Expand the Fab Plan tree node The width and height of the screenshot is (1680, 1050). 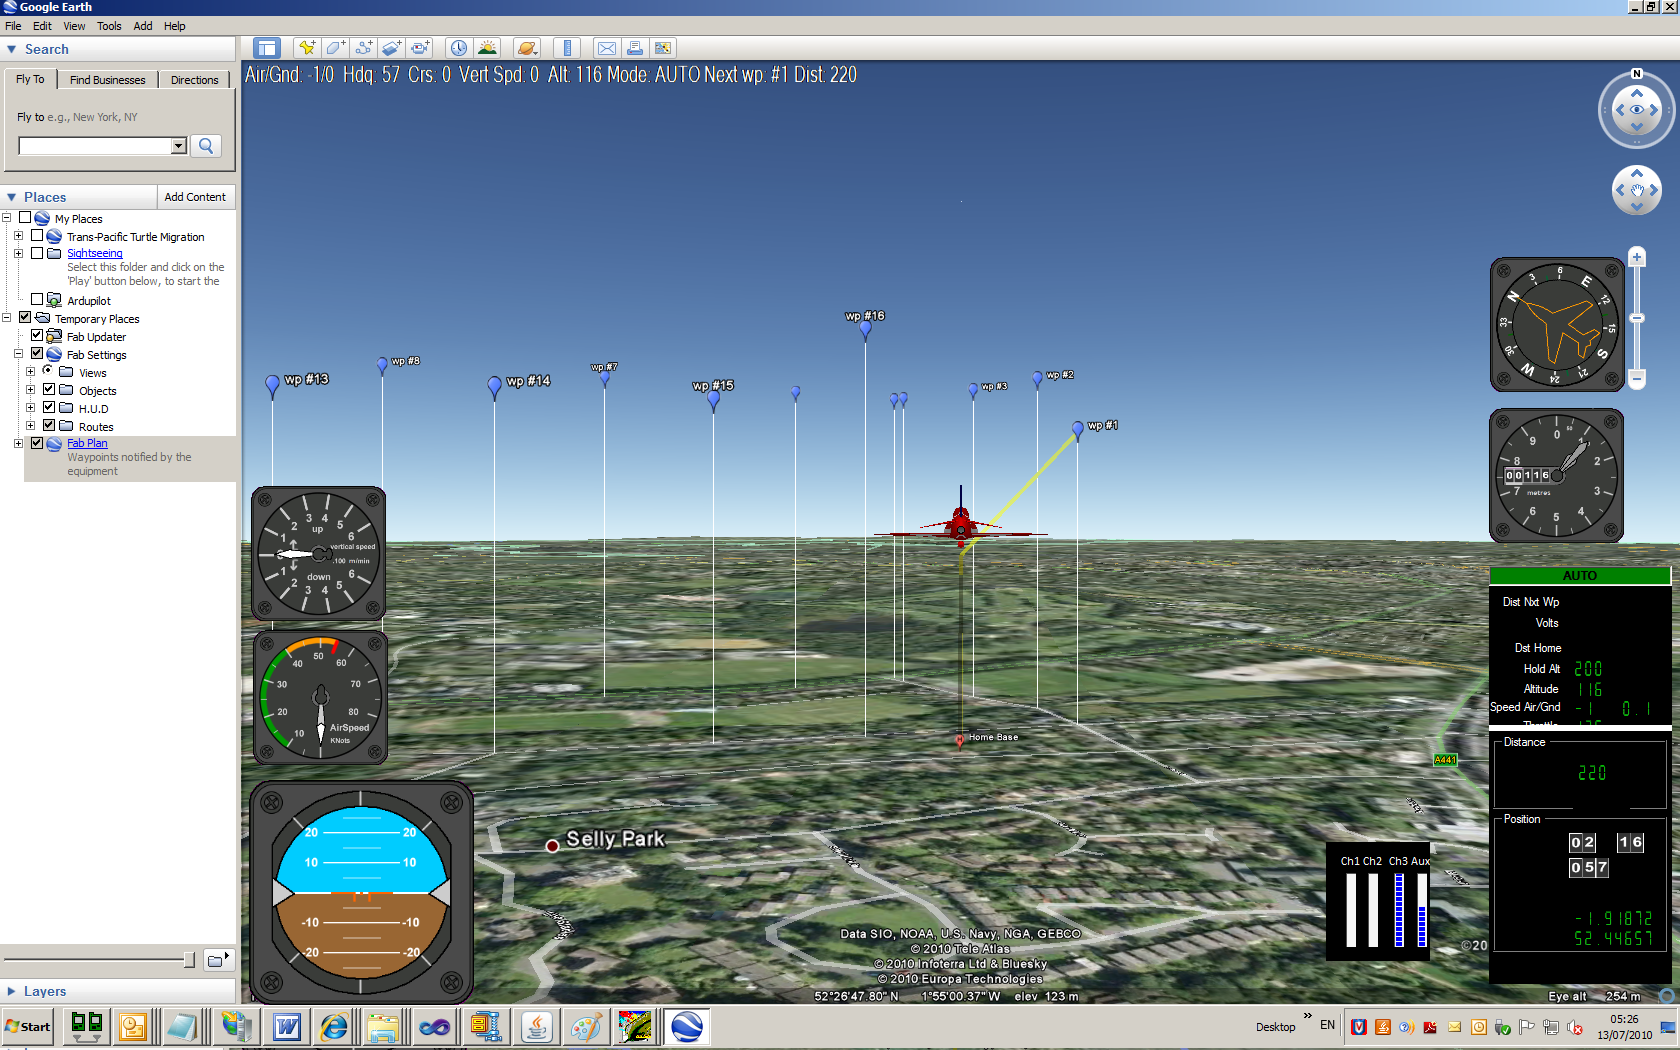coord(18,443)
